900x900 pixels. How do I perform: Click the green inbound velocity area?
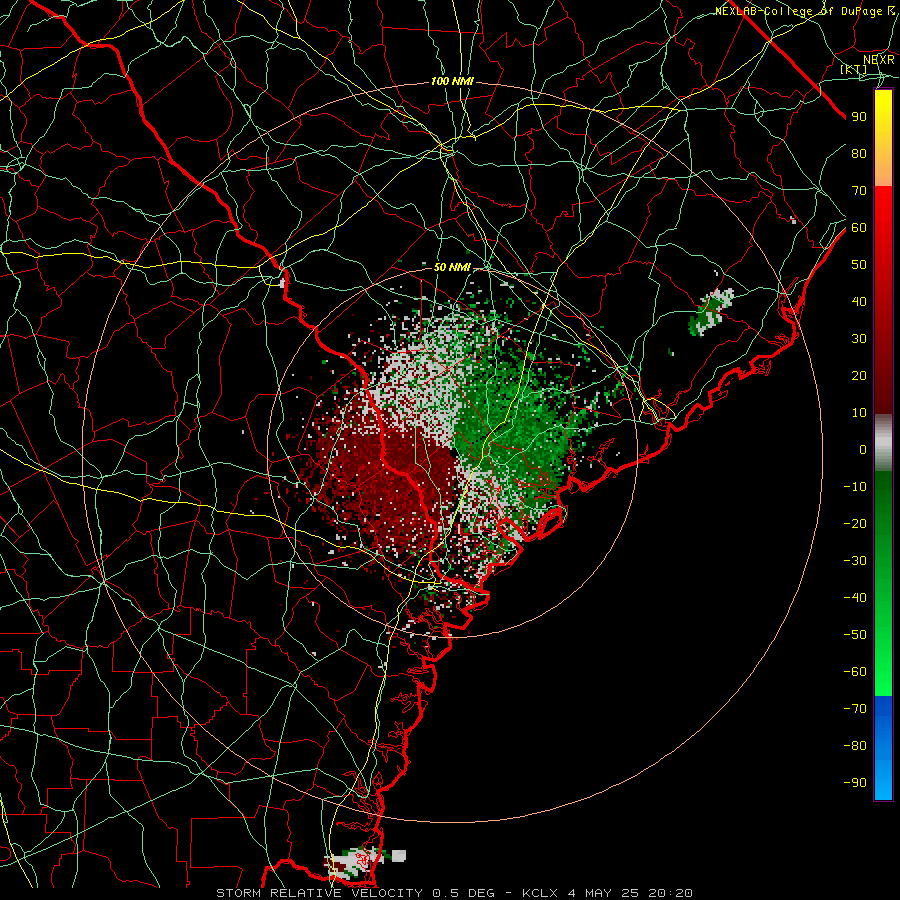point(511,425)
